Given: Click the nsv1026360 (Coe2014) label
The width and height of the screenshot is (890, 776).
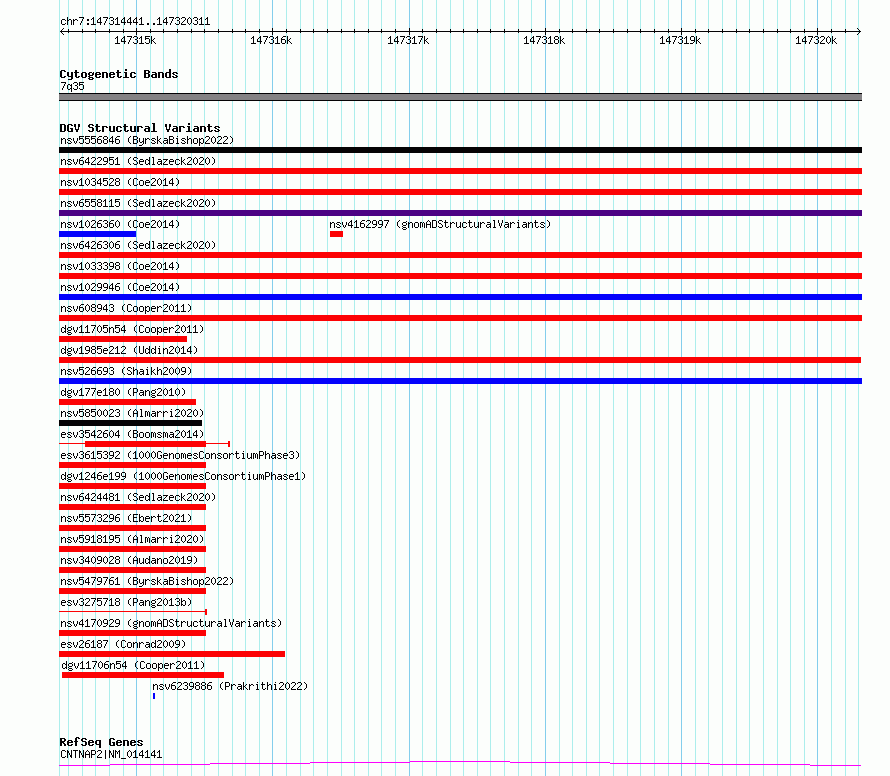Looking at the screenshot, I should 120,224.
